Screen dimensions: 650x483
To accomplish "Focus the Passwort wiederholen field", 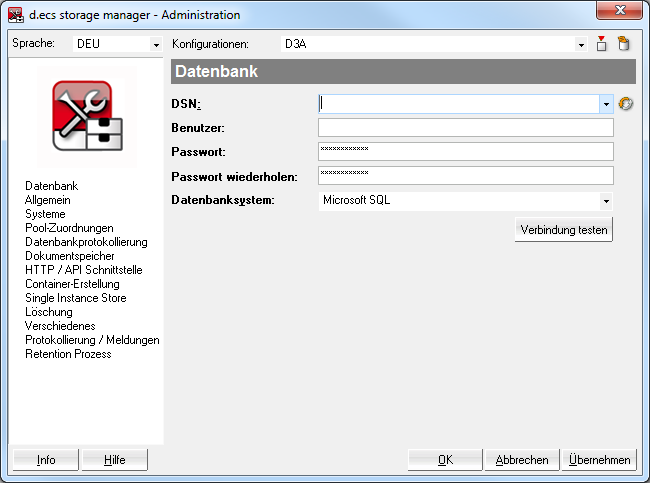I will [x=465, y=175].
